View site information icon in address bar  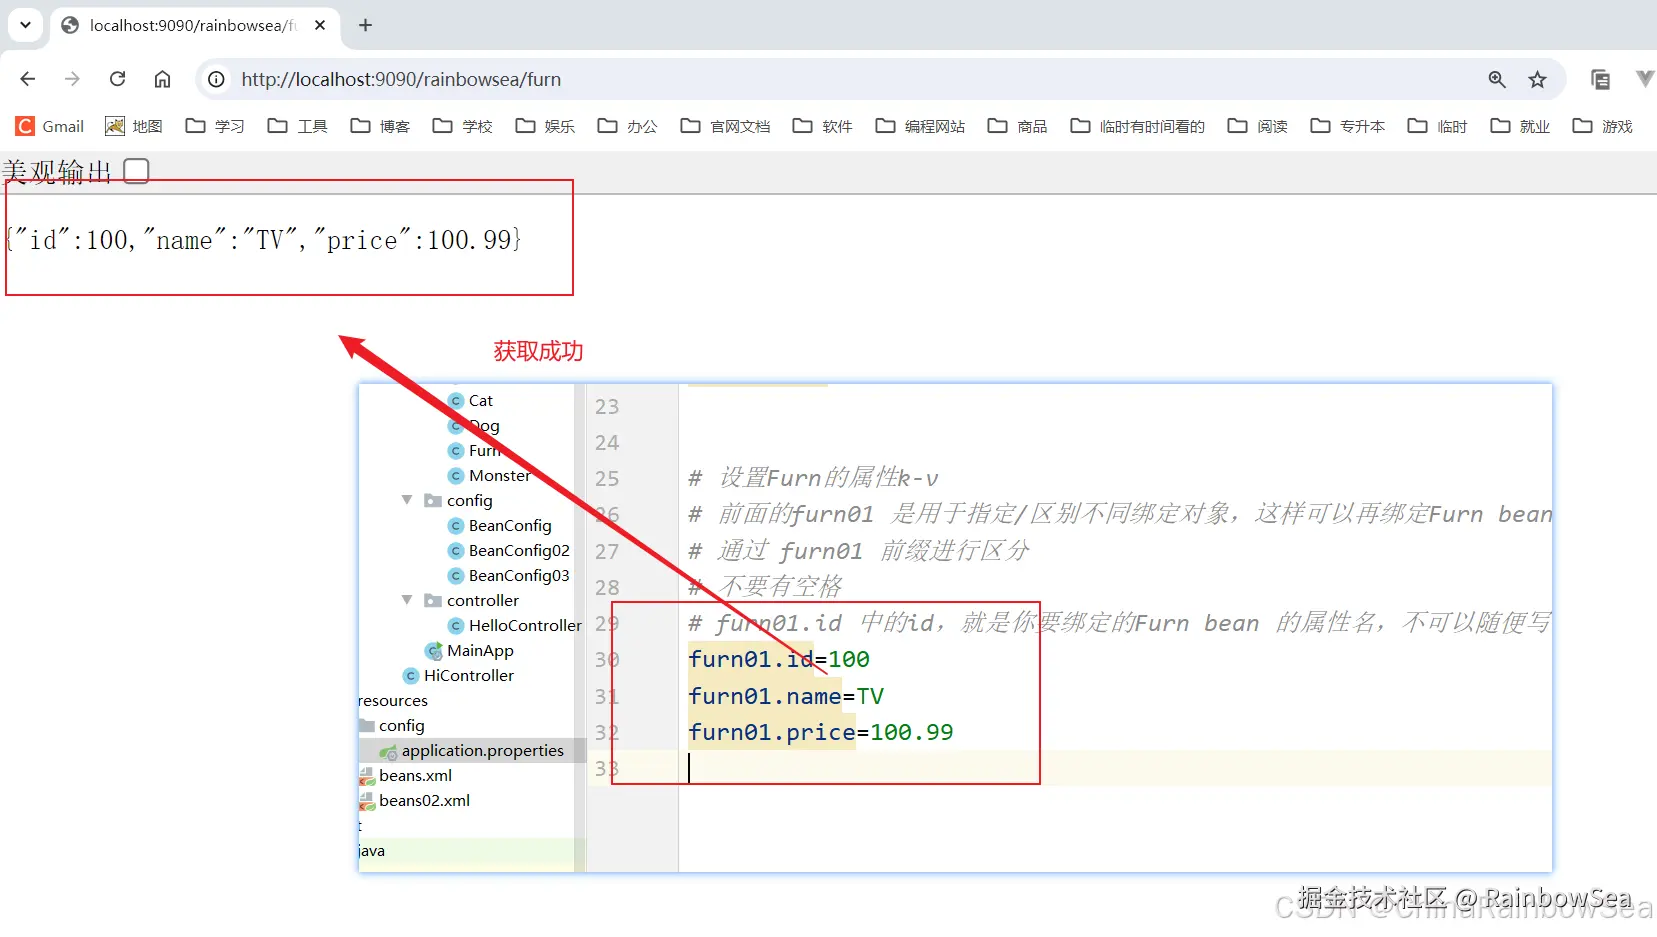pos(216,79)
